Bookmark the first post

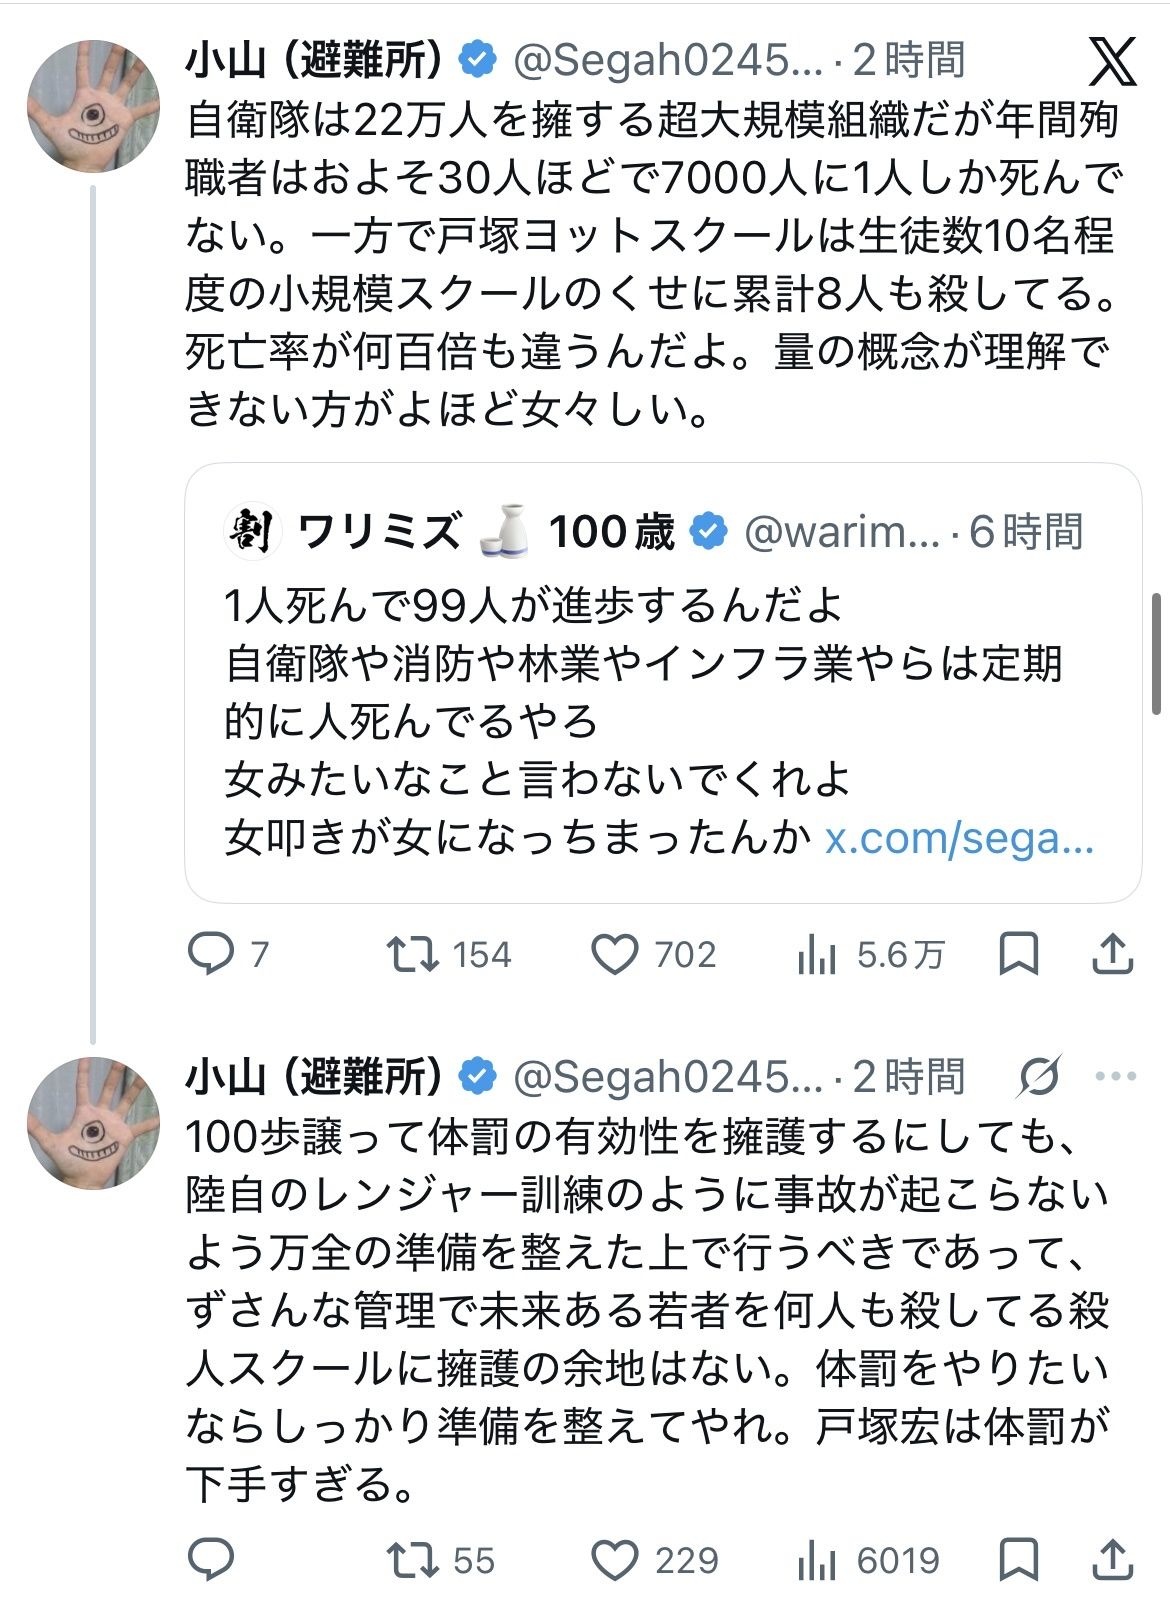pos(1018,954)
